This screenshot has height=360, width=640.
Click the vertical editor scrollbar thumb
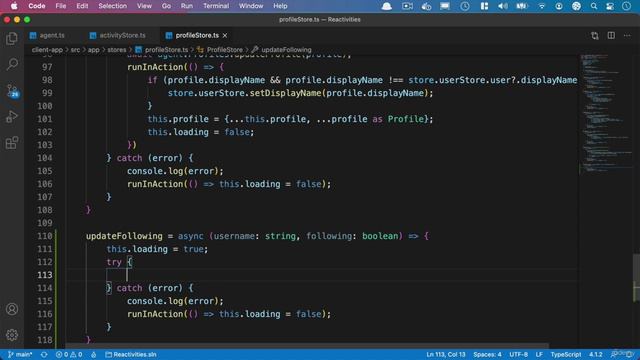(636, 278)
